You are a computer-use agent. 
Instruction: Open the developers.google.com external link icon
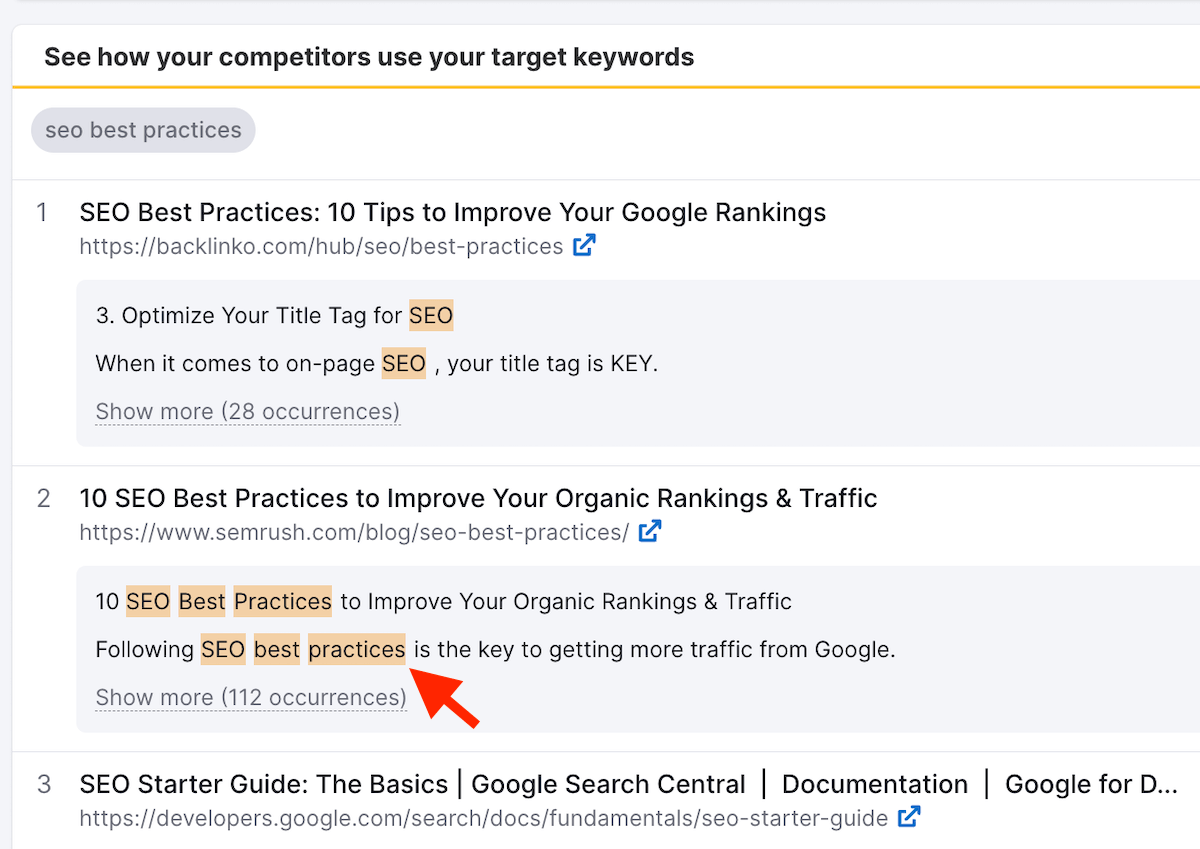909,818
